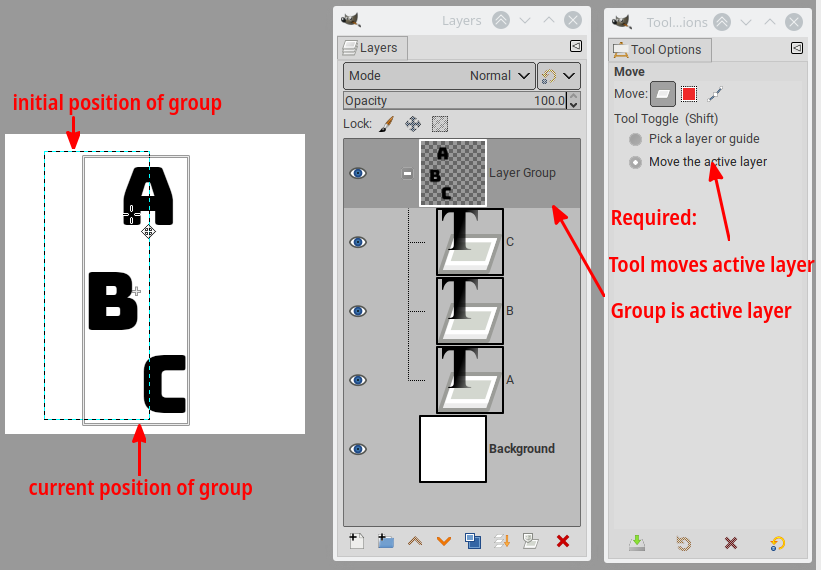Open Layers tab configuration menu button

point(575,46)
